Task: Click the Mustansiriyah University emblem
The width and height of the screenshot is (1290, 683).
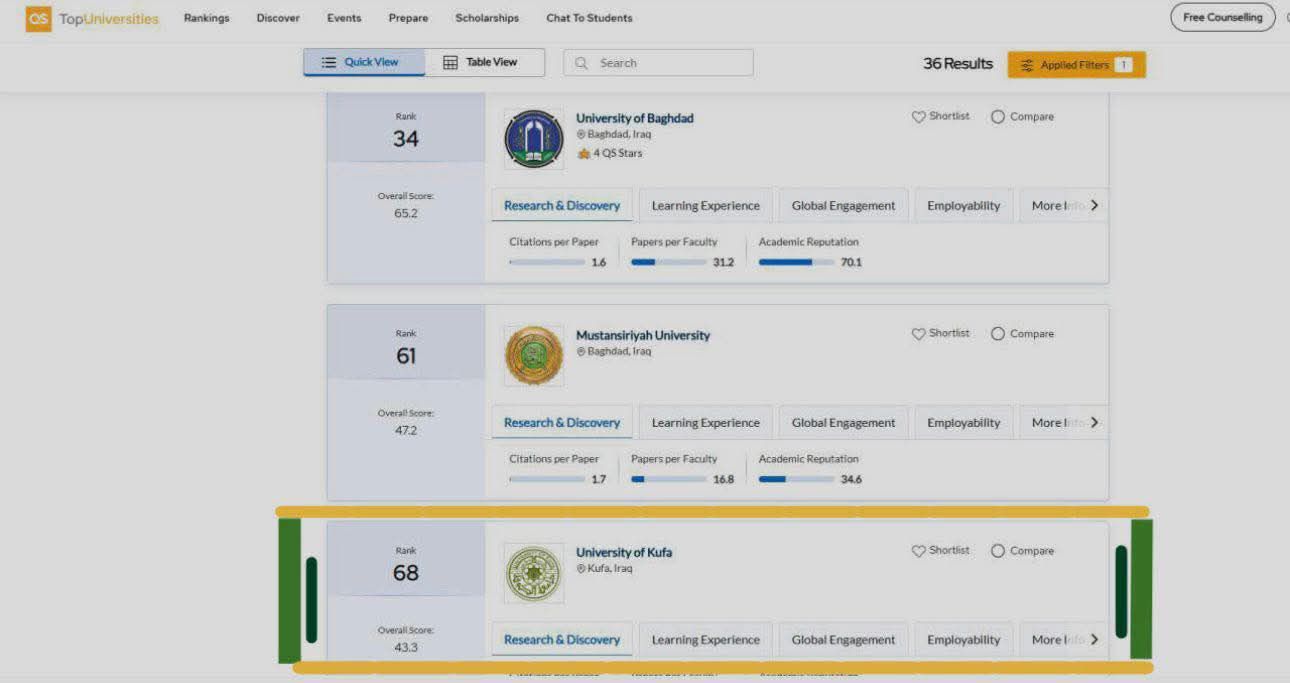Action: [534, 356]
